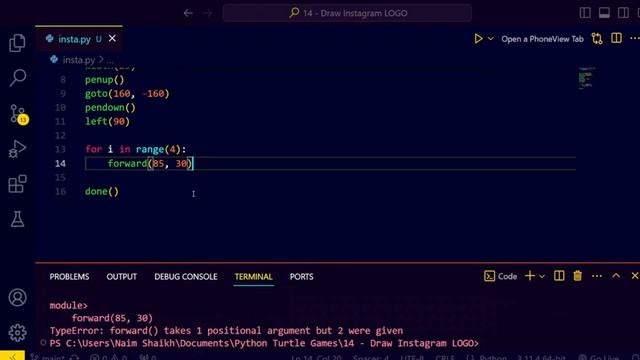Open remote window yellow status bar icon
Image resolution: width=640 pixels, height=360 pixels.
click(x=12, y=356)
